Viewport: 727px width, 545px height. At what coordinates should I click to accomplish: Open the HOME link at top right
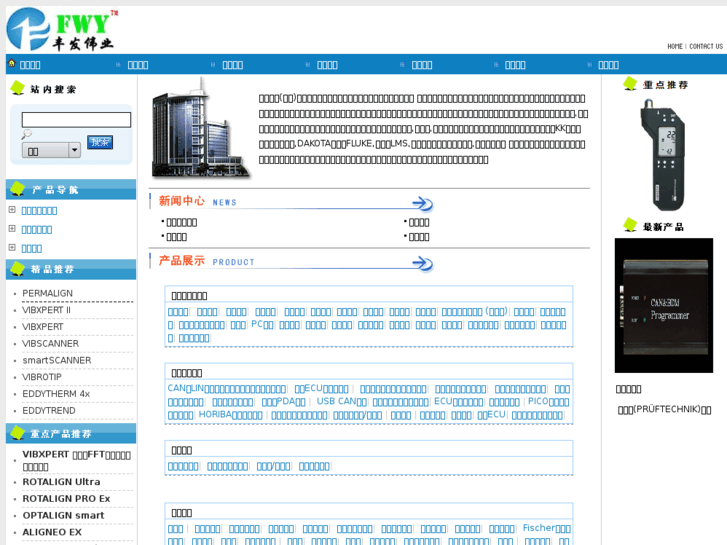tap(675, 47)
